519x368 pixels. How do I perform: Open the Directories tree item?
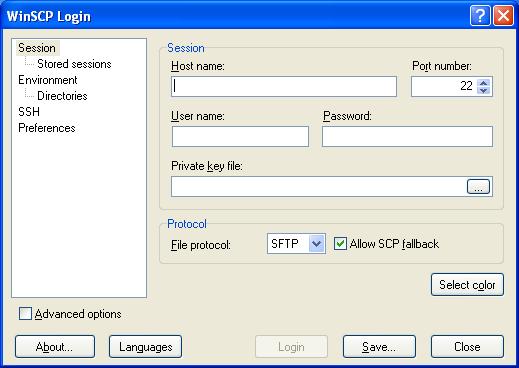62,96
